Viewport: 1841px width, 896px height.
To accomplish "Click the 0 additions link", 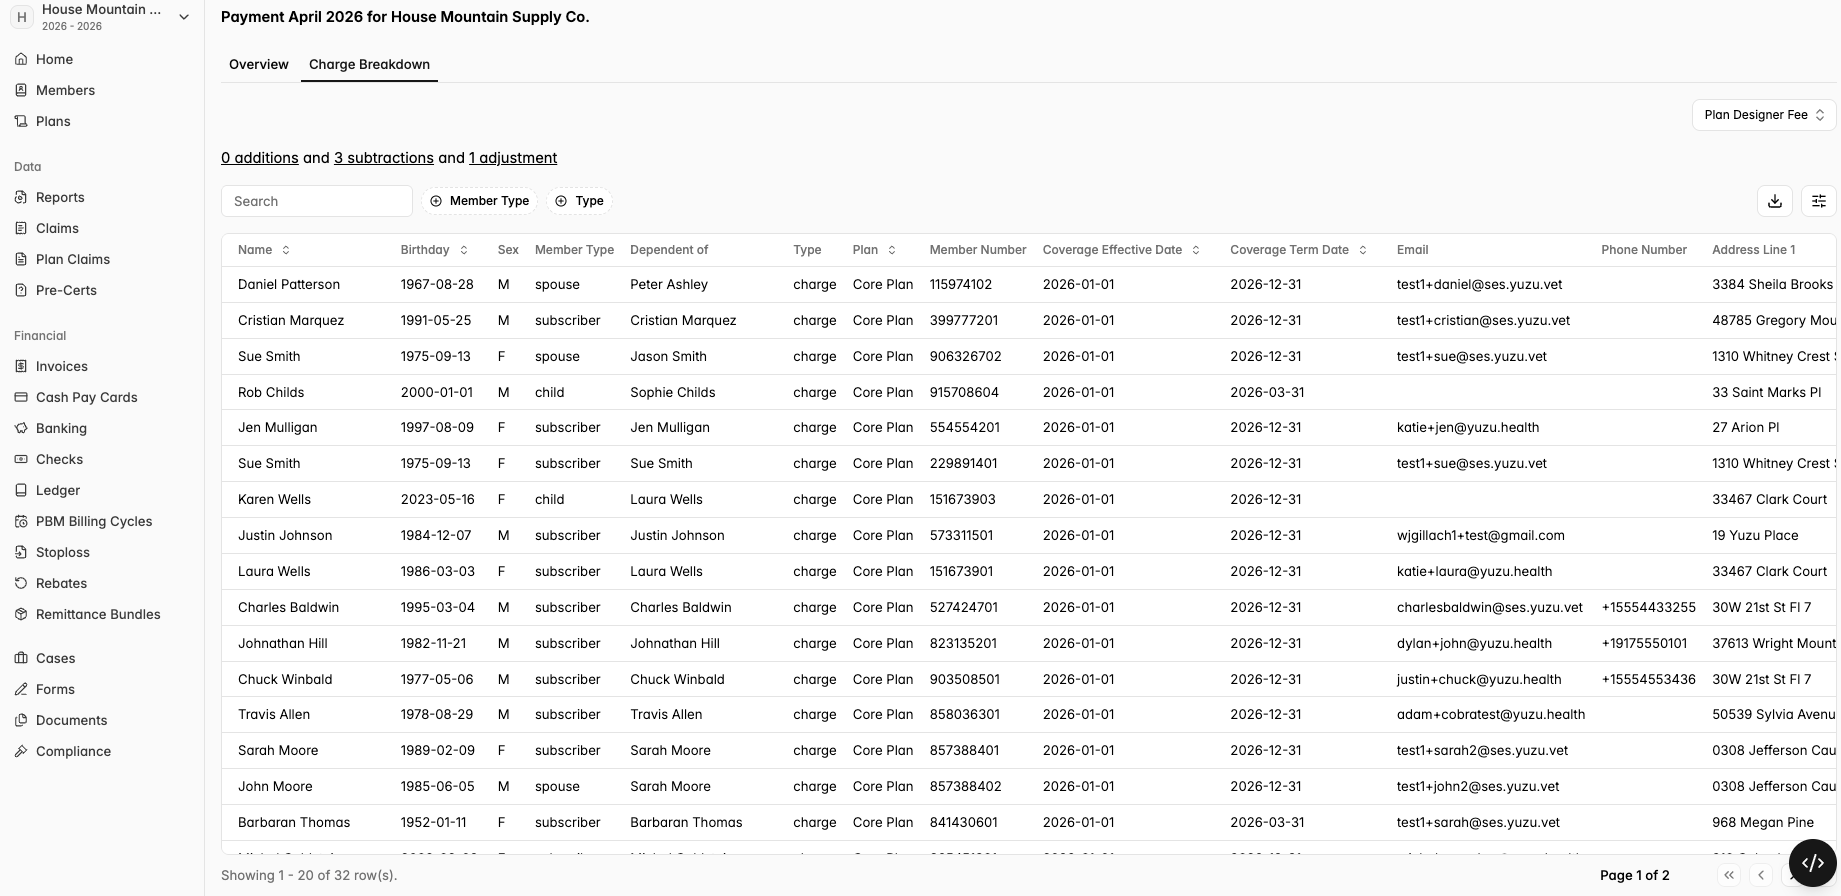I will click(260, 158).
